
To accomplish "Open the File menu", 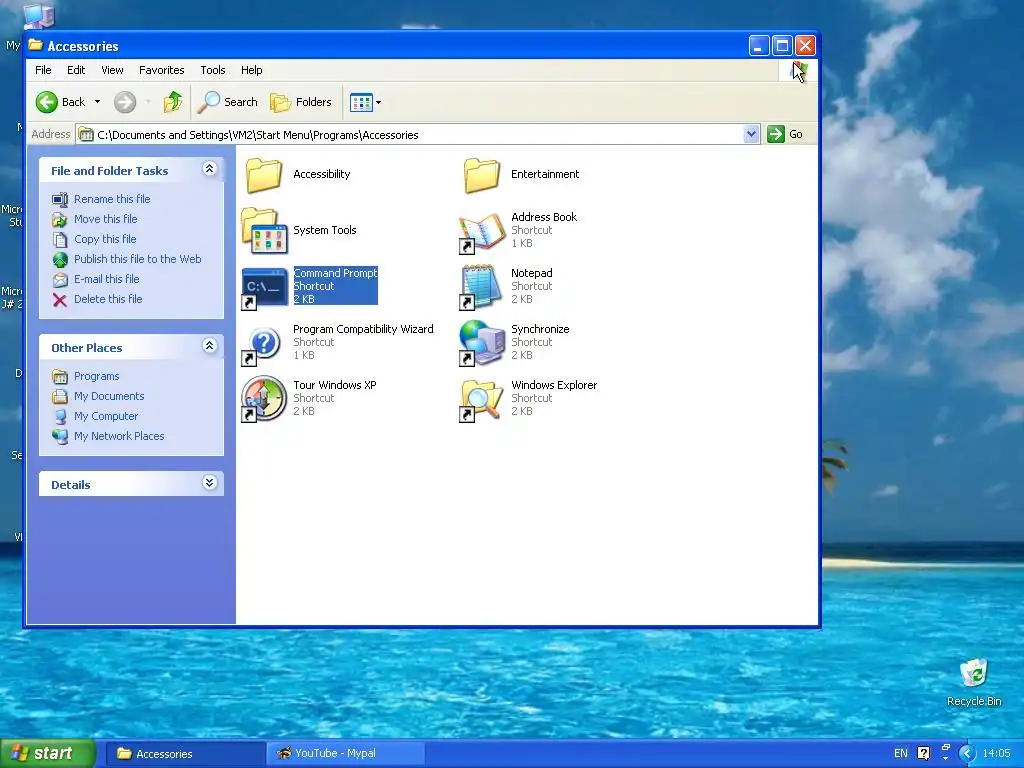I will [x=43, y=70].
